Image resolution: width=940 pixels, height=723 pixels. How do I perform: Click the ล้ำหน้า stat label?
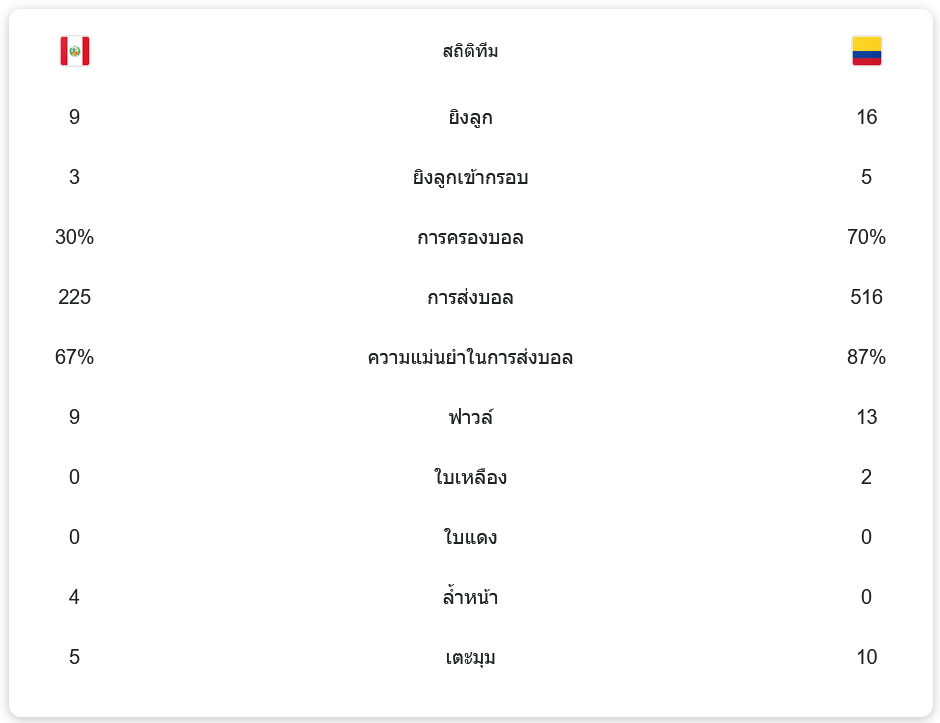(x=470, y=597)
